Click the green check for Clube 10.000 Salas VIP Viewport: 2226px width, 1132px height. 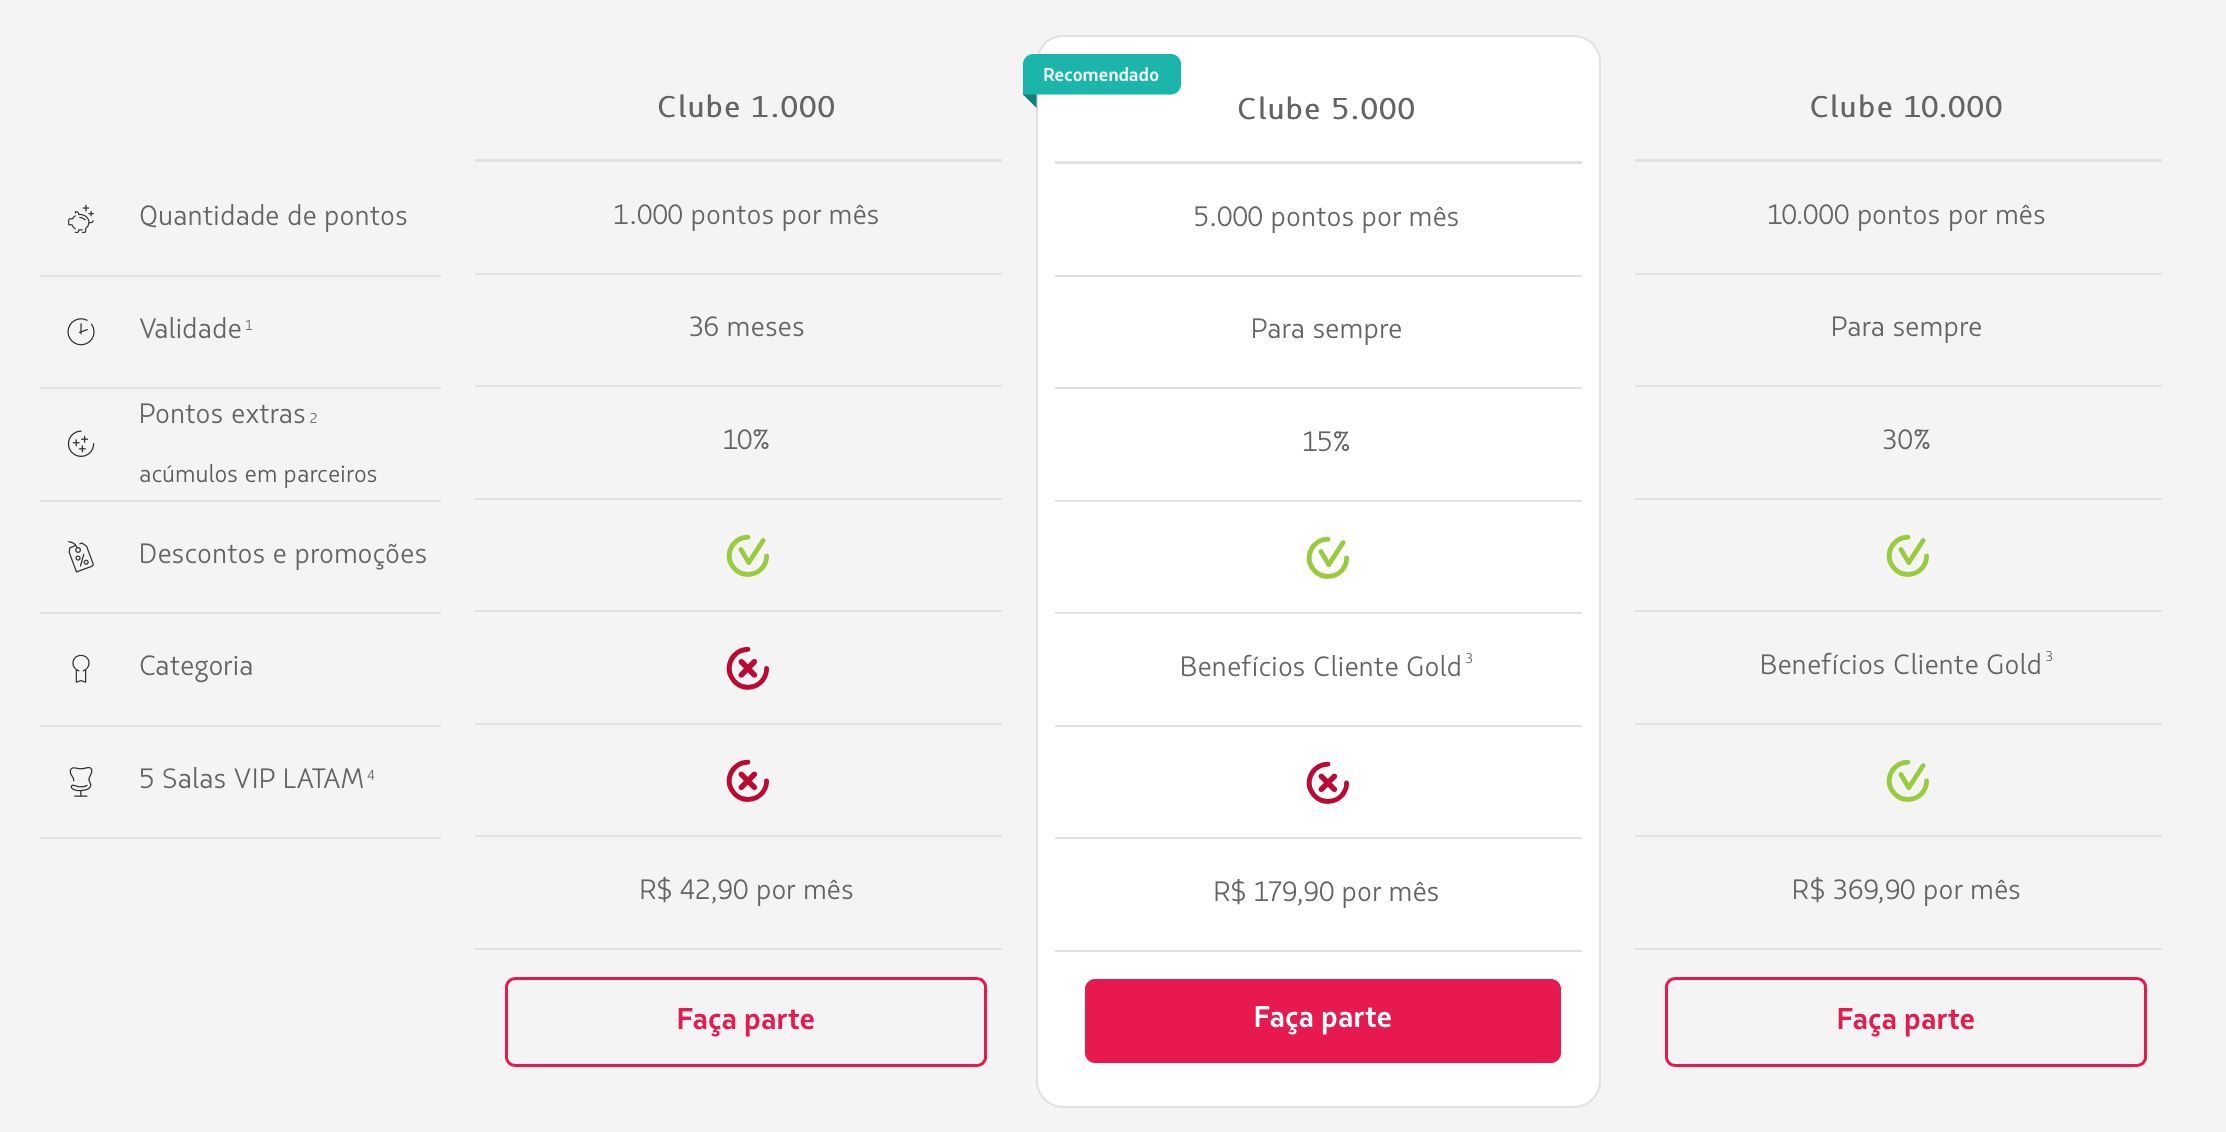pos(1908,780)
